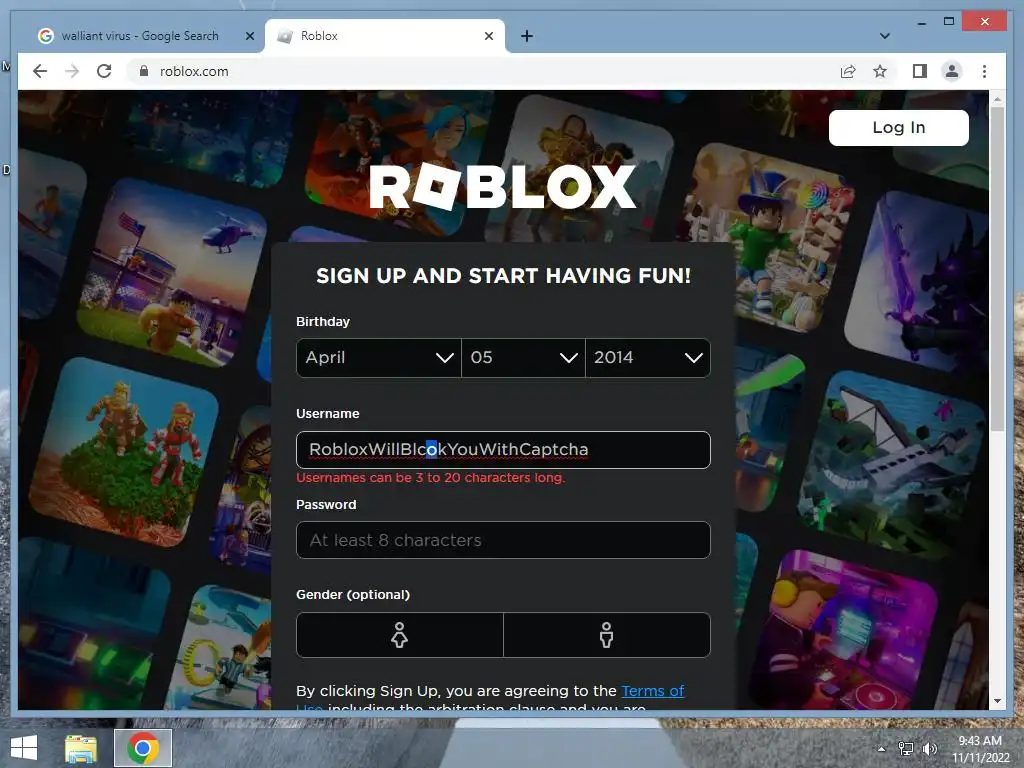
Task: Go back using browser back arrow
Action: click(40, 71)
